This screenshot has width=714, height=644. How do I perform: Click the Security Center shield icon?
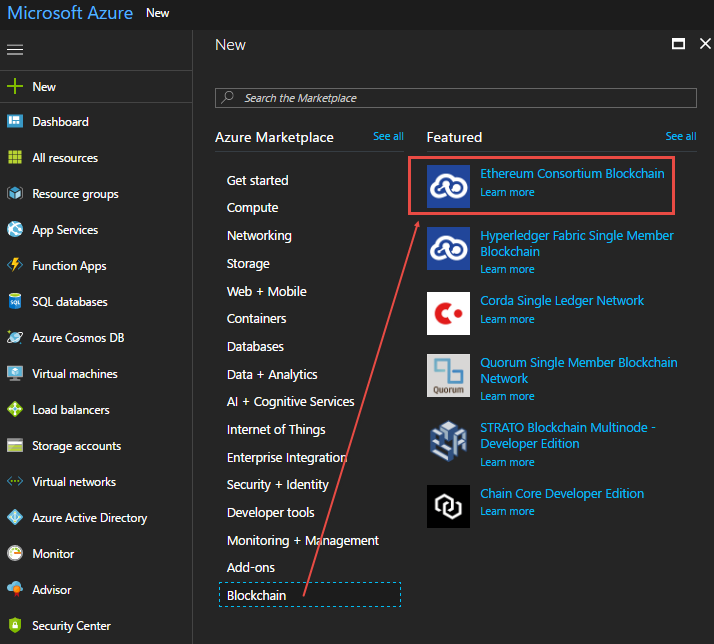15,625
